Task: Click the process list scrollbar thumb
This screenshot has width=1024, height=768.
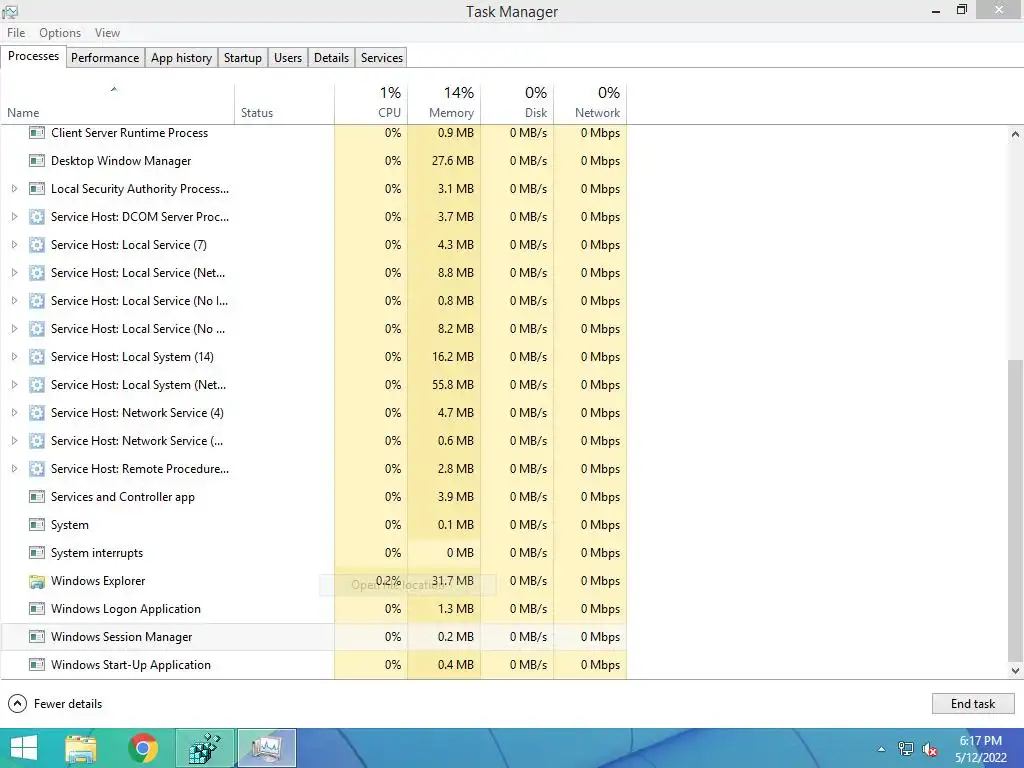Action: [x=1015, y=509]
